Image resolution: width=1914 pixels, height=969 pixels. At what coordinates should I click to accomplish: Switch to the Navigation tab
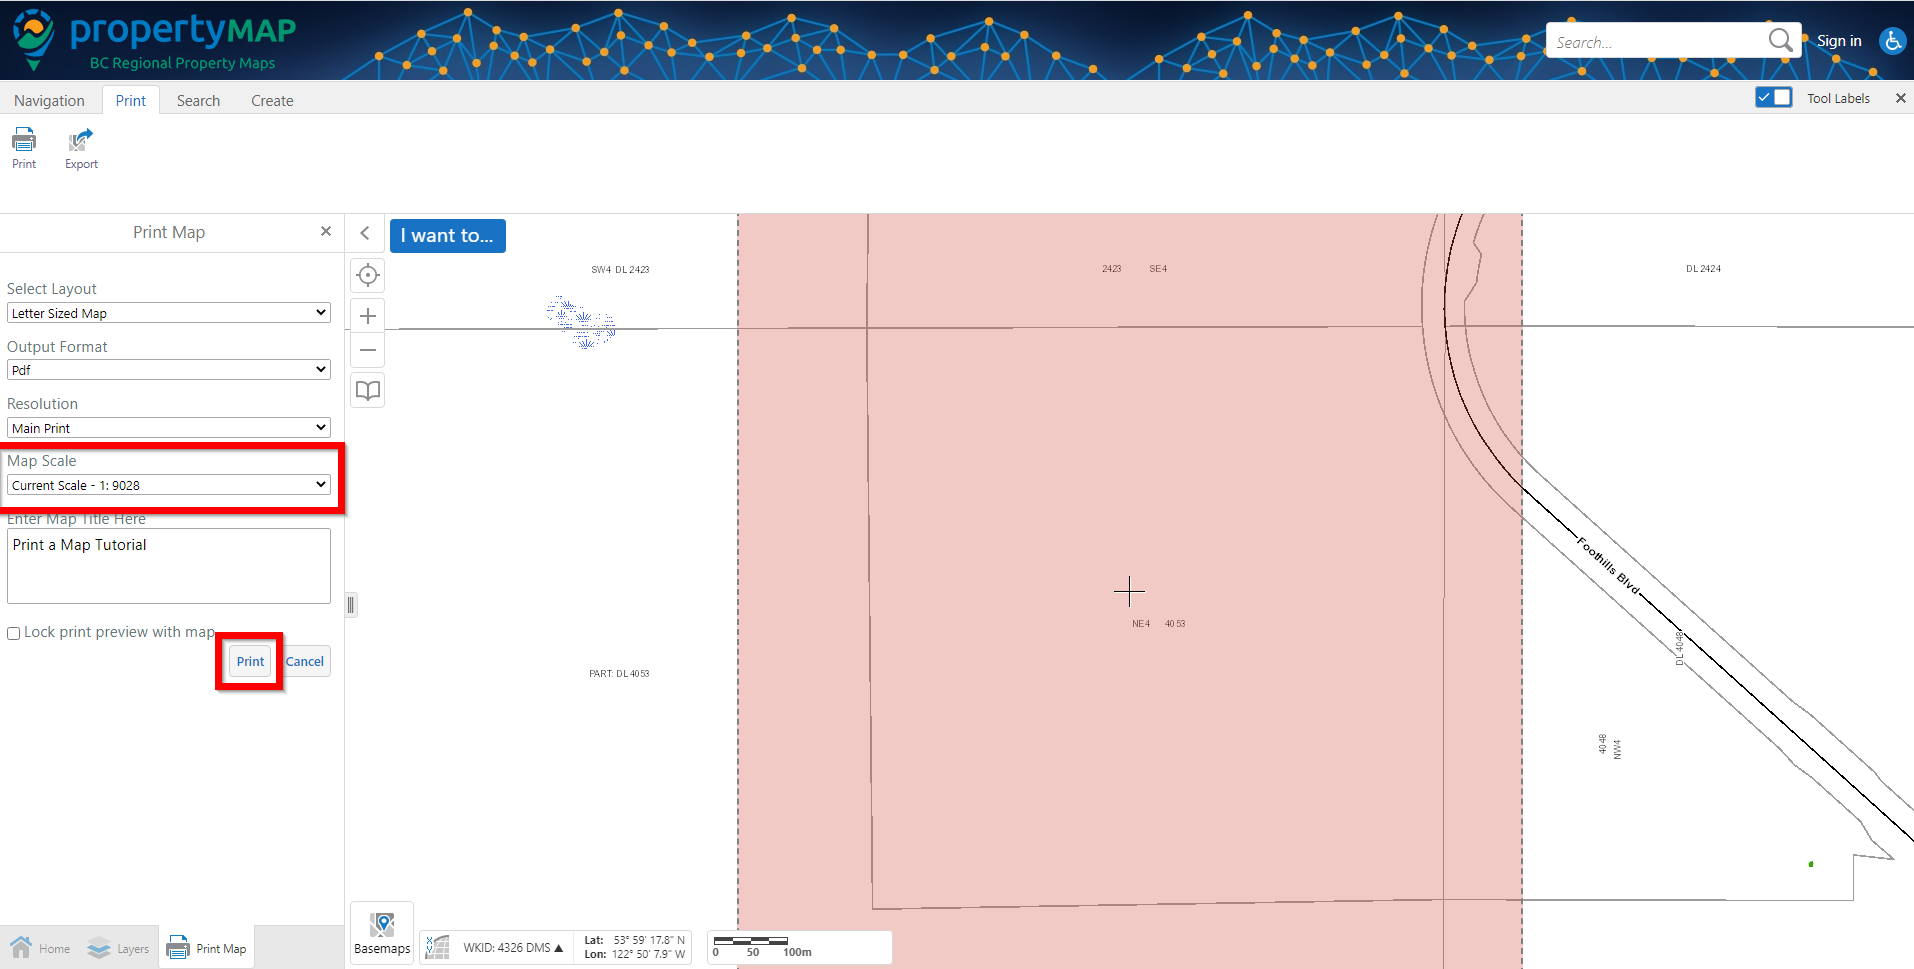[x=49, y=100]
